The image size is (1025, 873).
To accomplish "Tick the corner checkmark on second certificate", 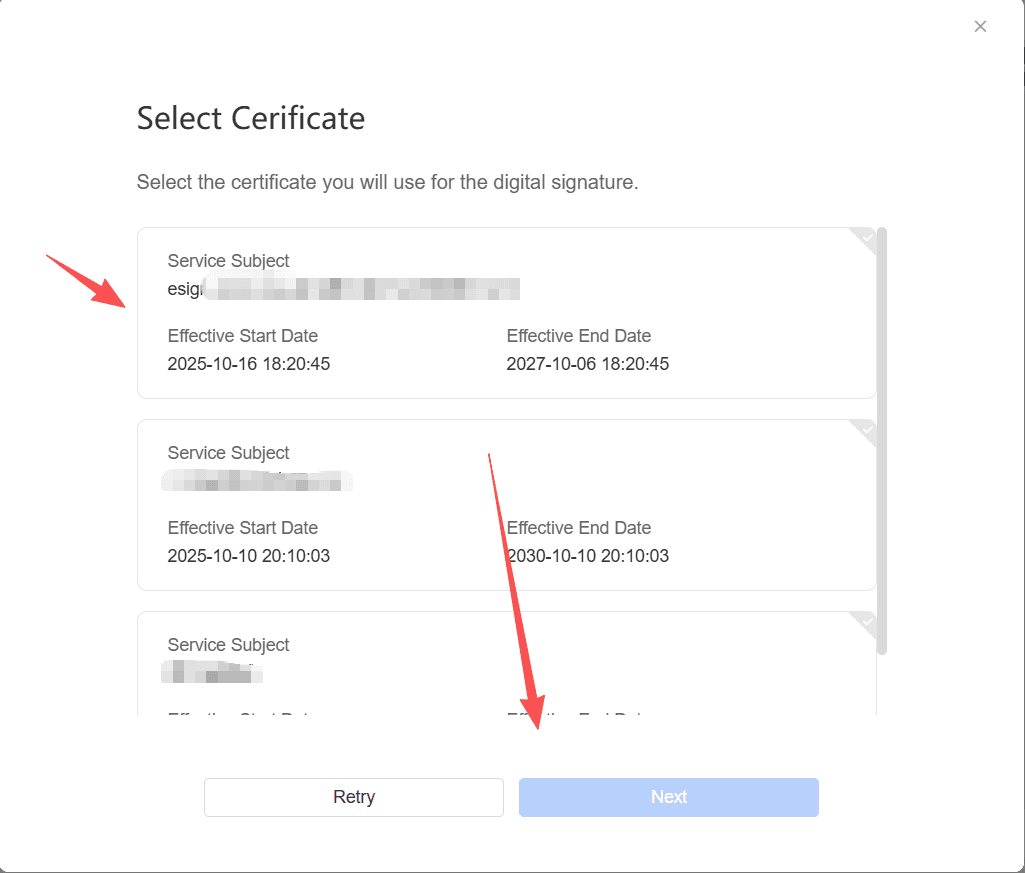I will pos(866,430).
